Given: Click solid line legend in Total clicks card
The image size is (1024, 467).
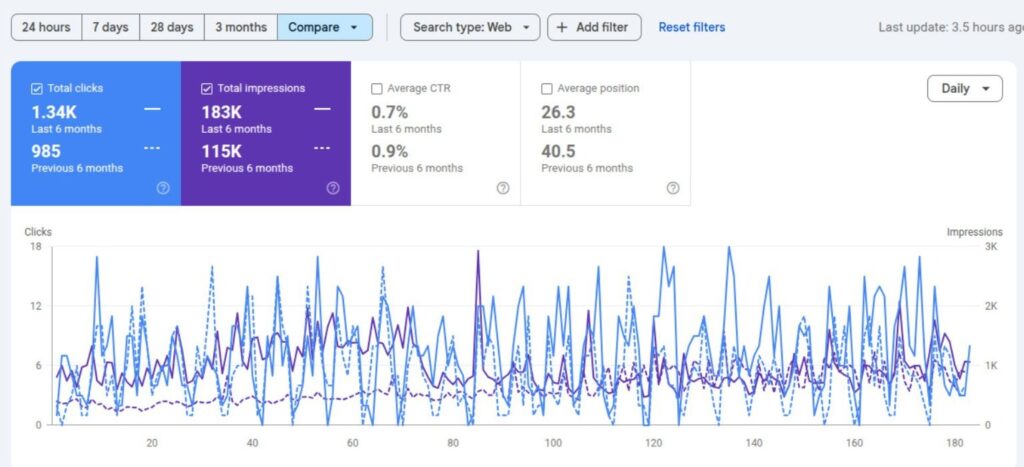Looking at the screenshot, I should click(x=152, y=109).
